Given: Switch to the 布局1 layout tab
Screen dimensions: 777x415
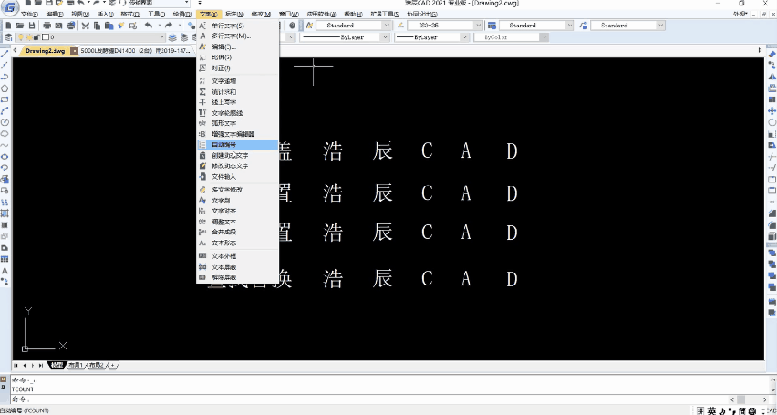Looking at the screenshot, I should 76,366.
